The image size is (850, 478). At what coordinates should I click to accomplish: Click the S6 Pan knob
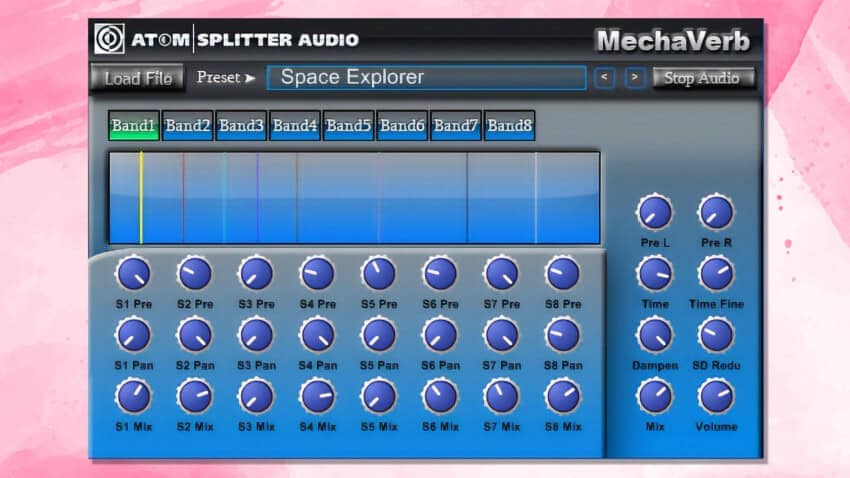click(440, 335)
